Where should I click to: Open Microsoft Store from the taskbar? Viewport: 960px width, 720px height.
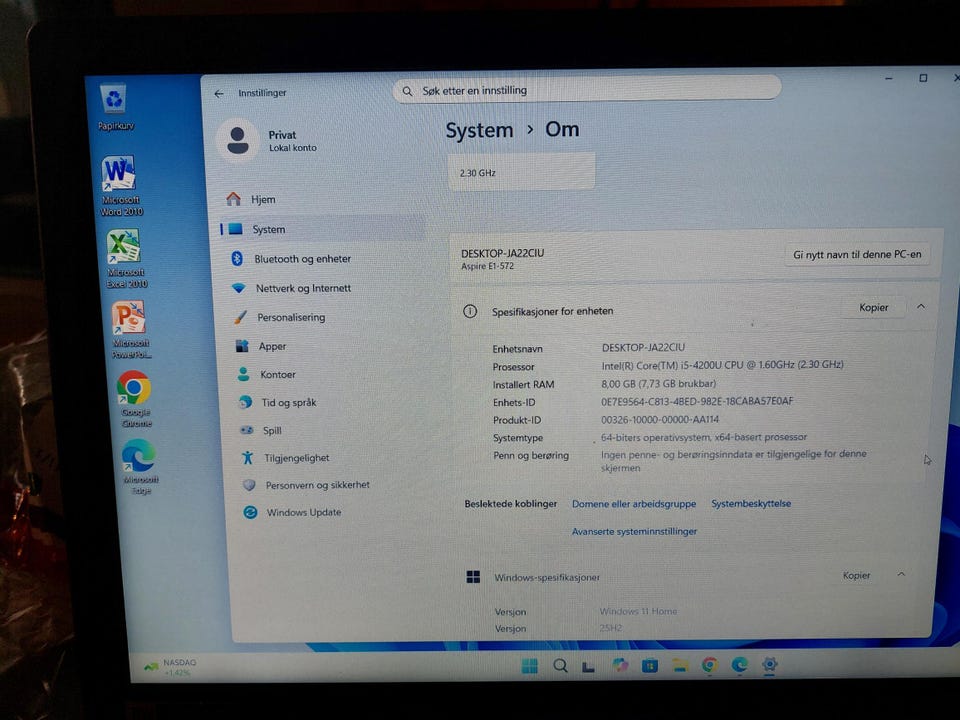tap(650, 666)
